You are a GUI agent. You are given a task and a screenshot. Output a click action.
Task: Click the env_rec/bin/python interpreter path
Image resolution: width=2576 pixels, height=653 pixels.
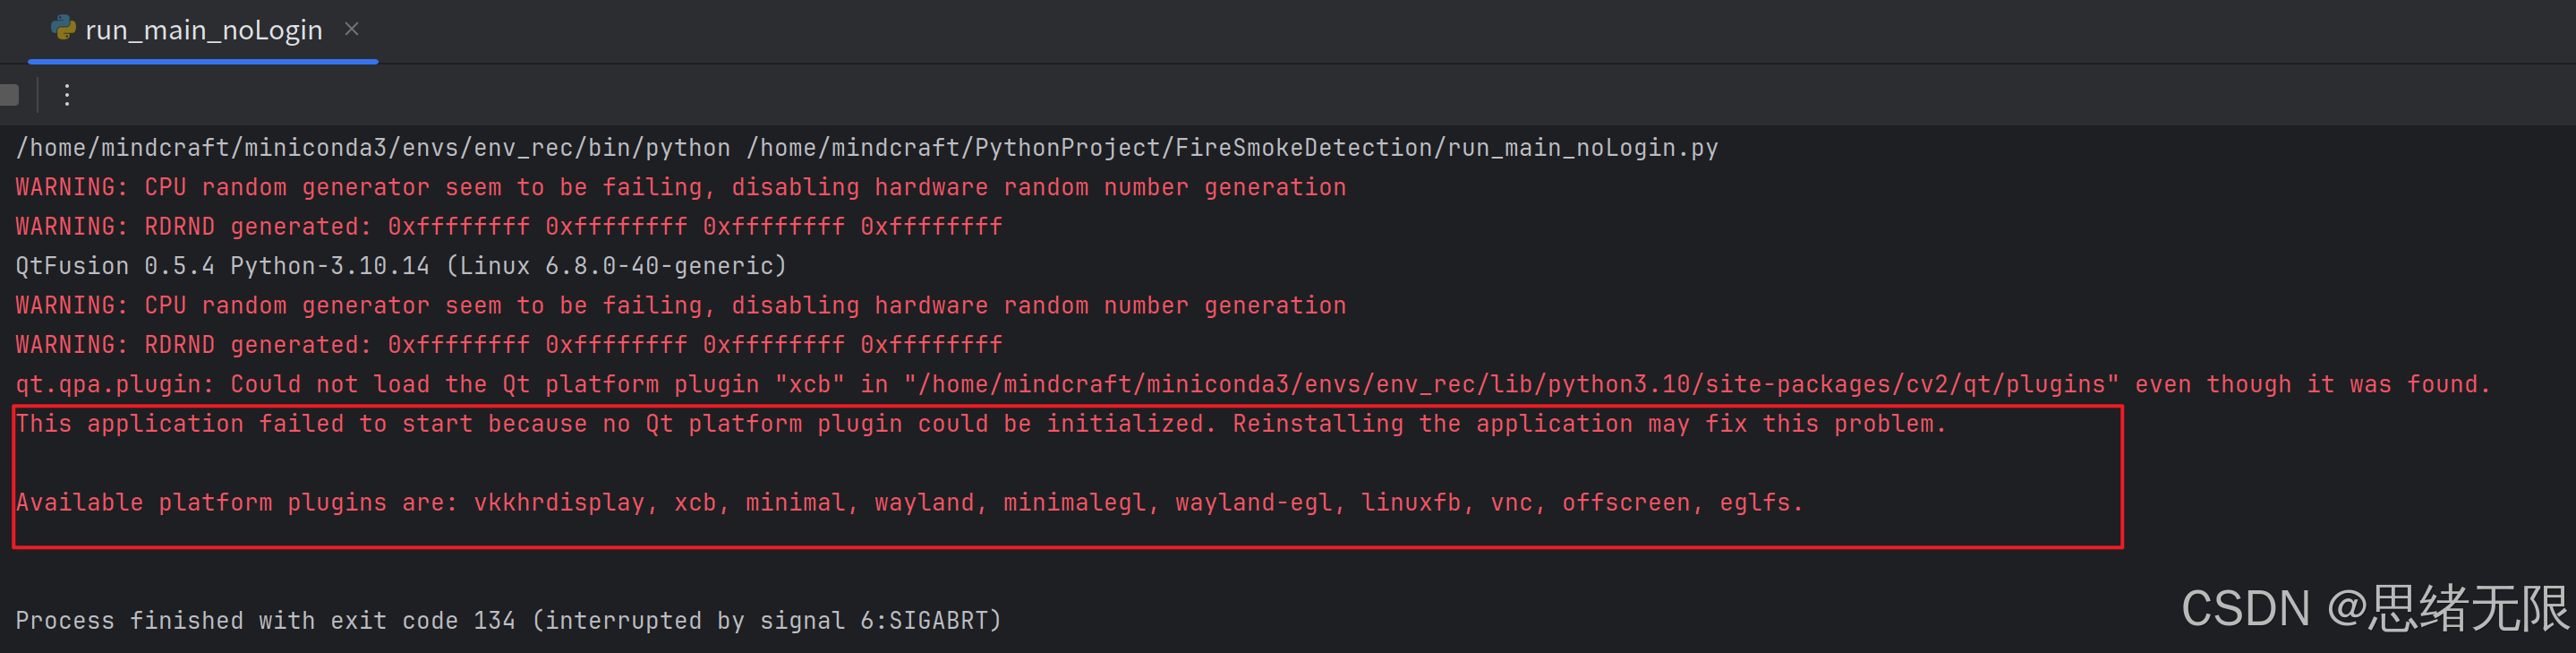point(372,148)
